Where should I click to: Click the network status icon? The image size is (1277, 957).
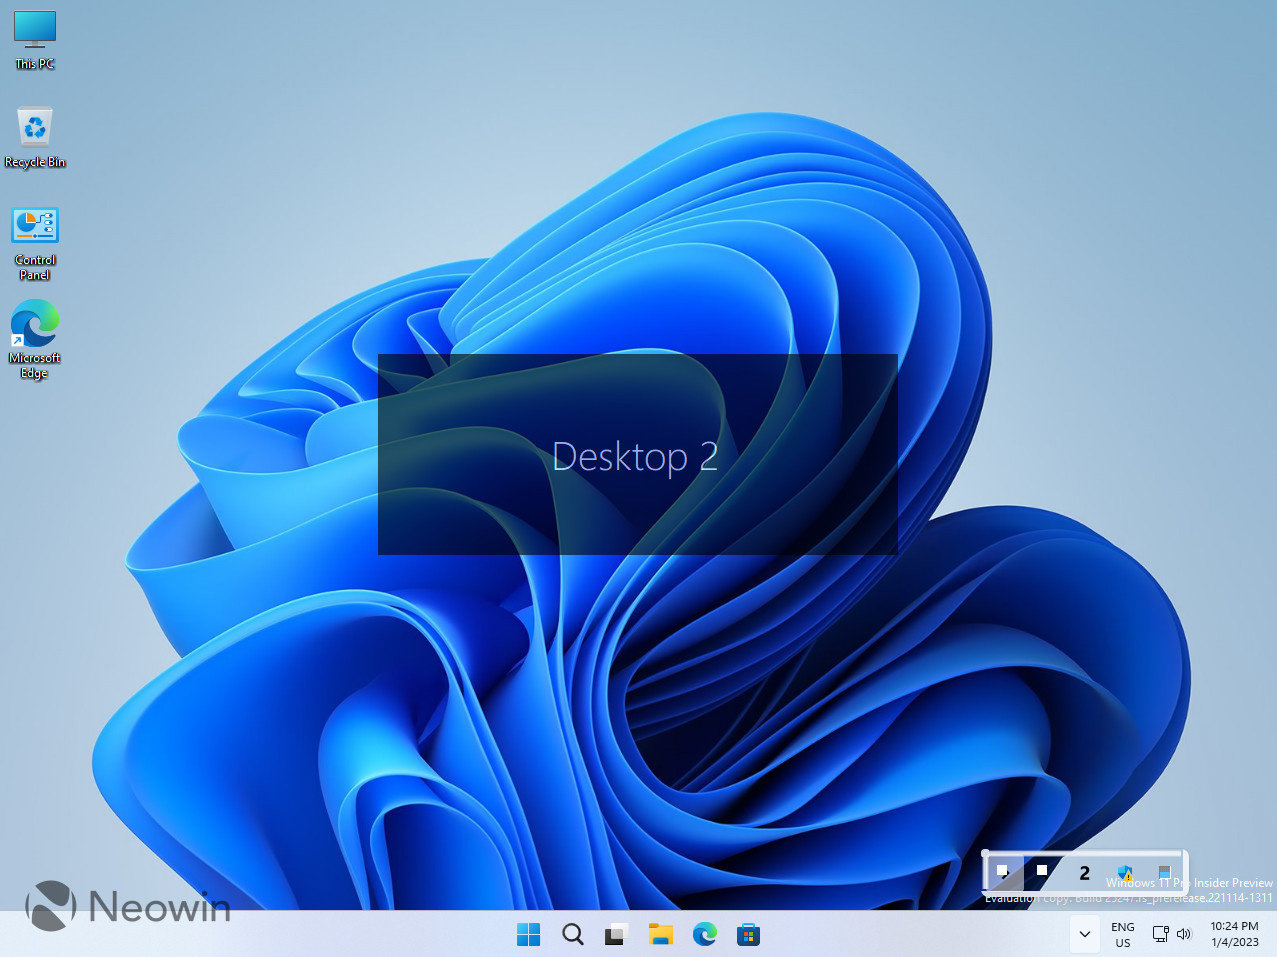[x=1160, y=934]
